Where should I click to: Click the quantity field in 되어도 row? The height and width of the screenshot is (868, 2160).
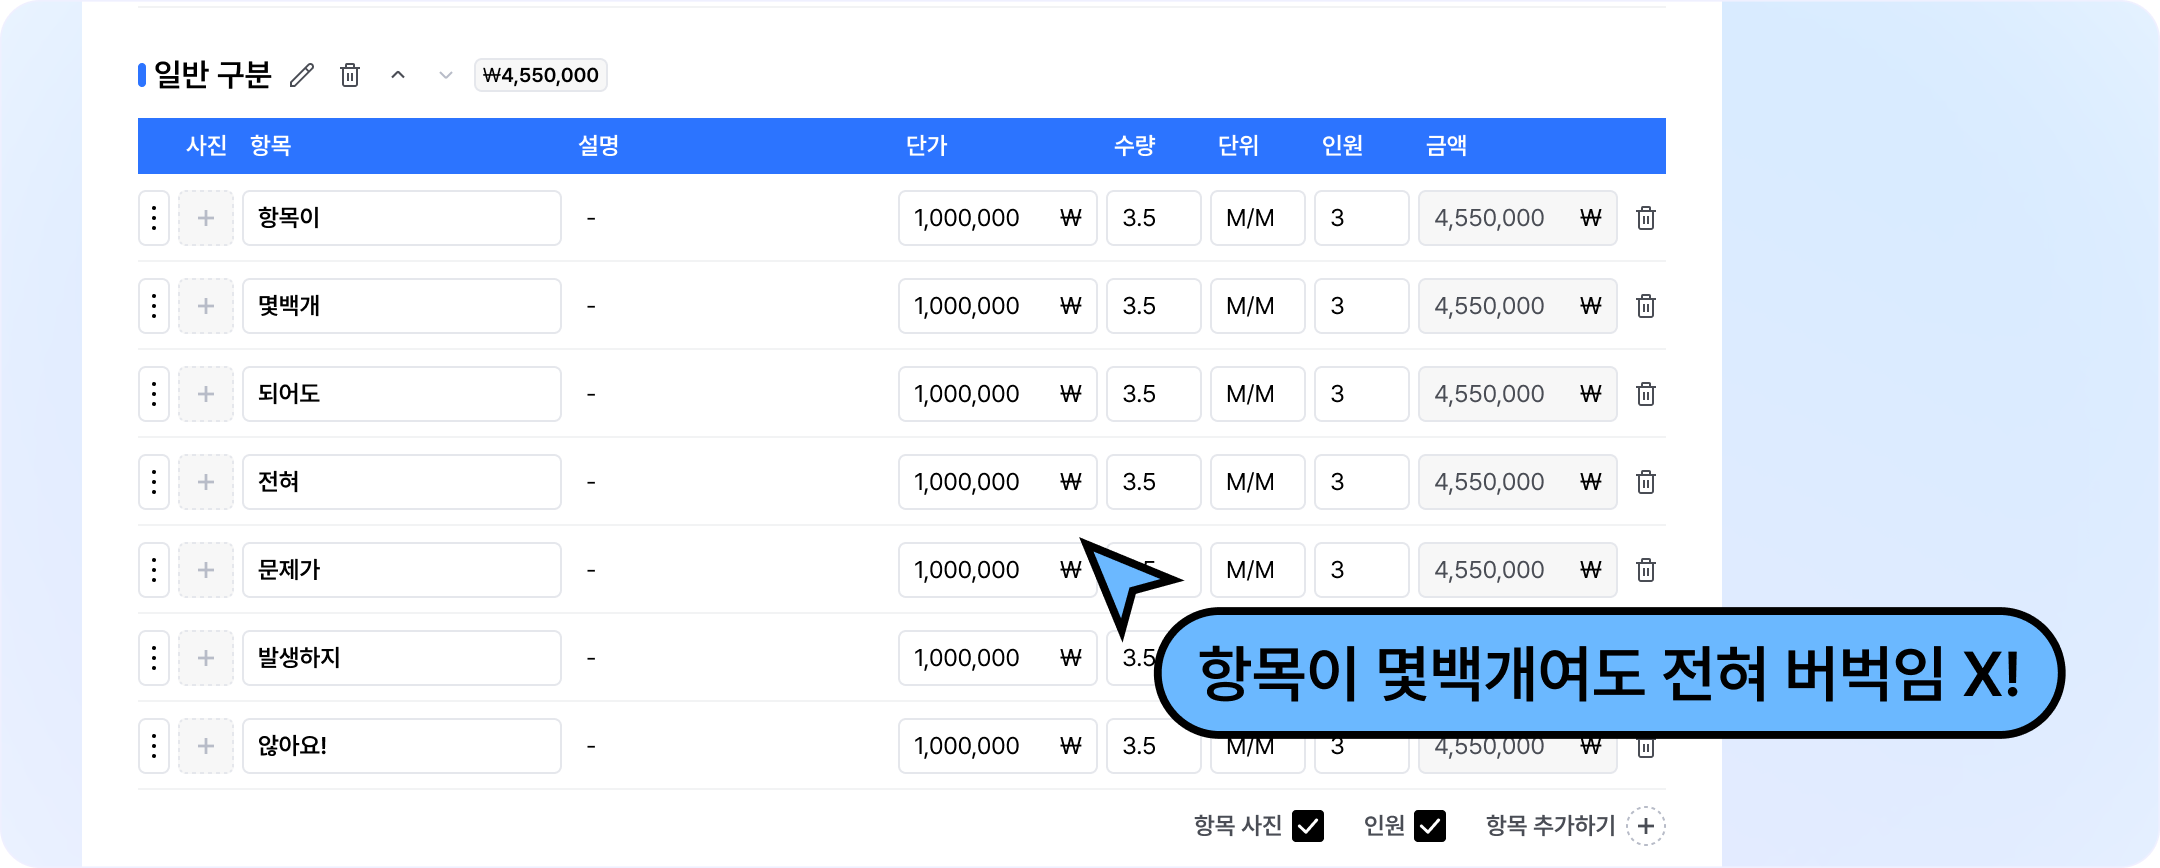[x=1153, y=394]
